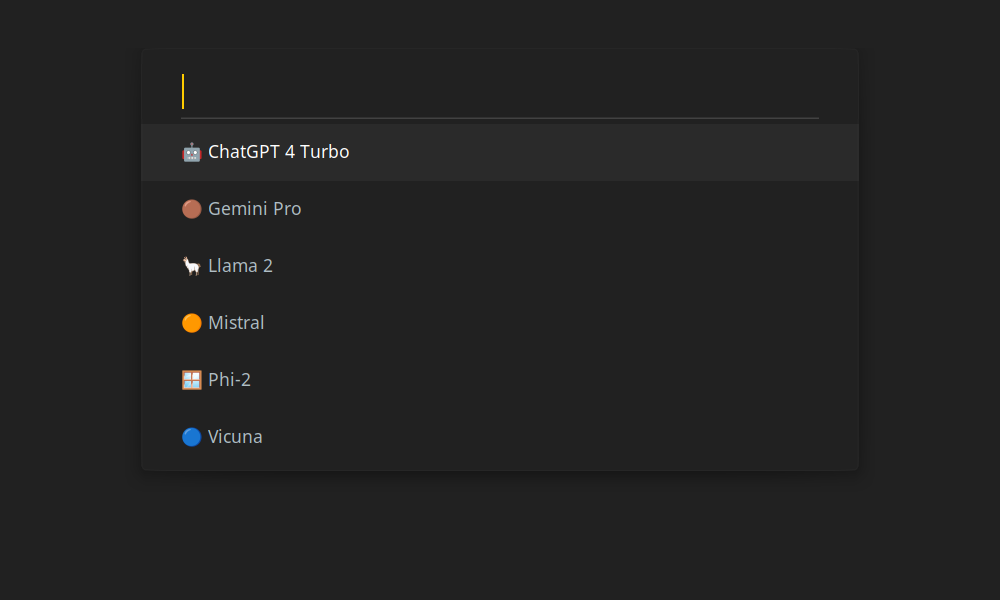This screenshot has height=600, width=1000.
Task: Select ChatGPT 4 Turbo from the list
Action: tap(279, 152)
